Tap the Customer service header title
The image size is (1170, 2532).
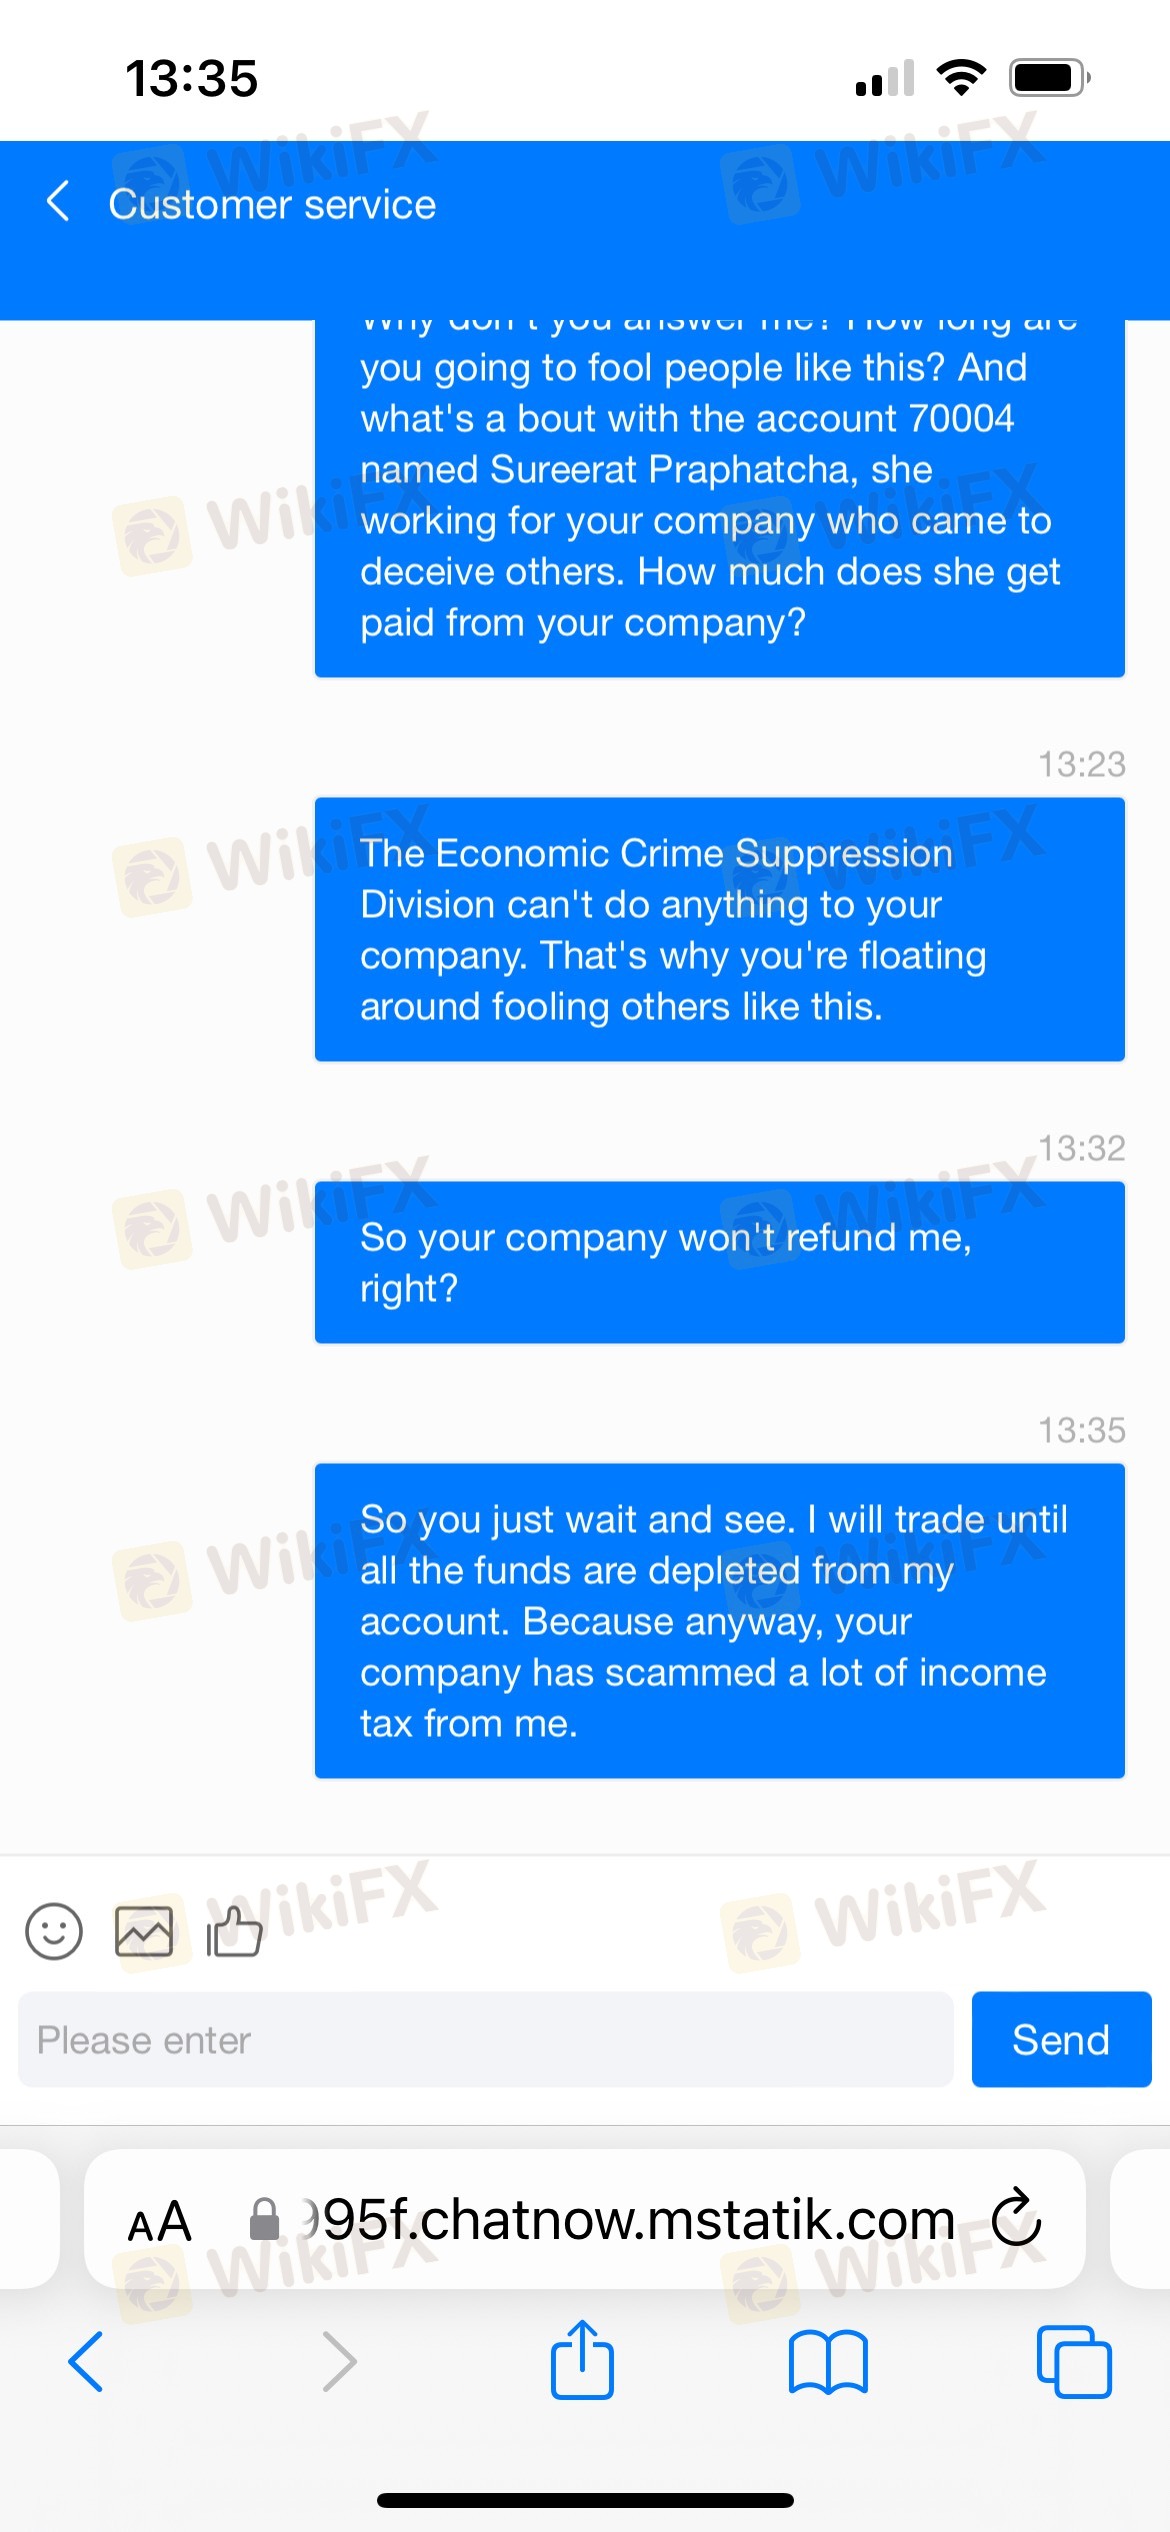[x=272, y=204]
